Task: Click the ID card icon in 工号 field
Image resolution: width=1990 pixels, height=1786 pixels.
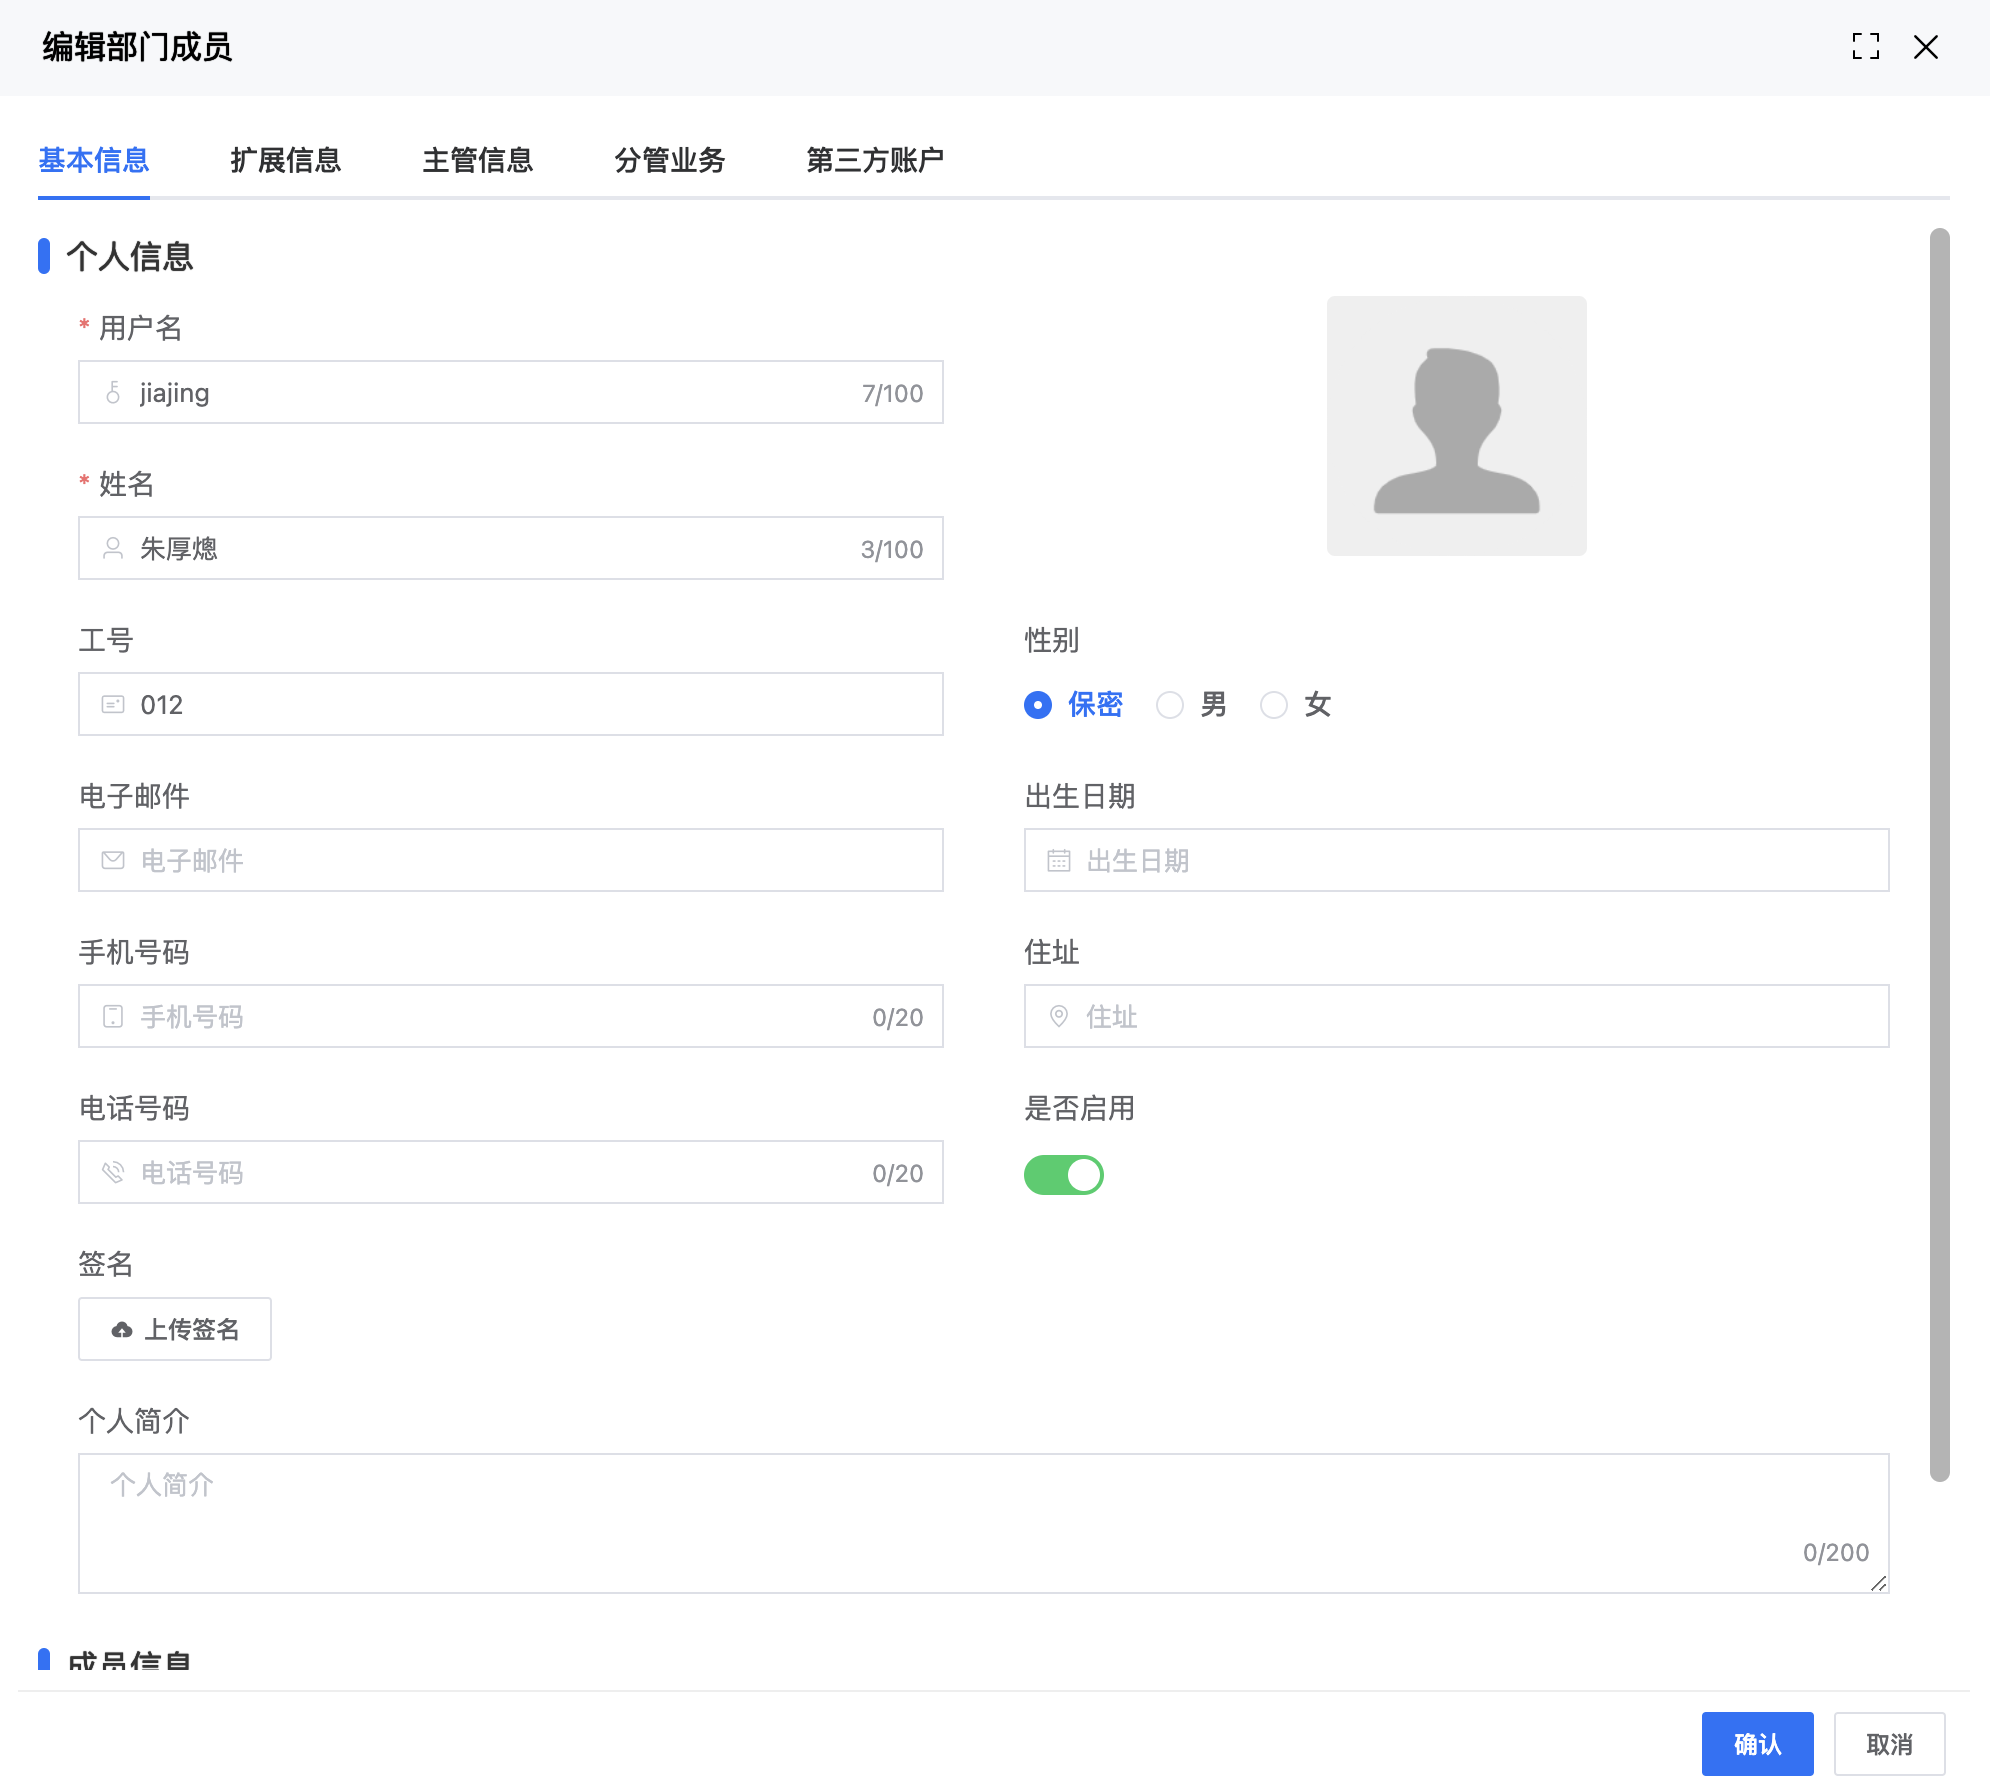Action: coord(113,705)
